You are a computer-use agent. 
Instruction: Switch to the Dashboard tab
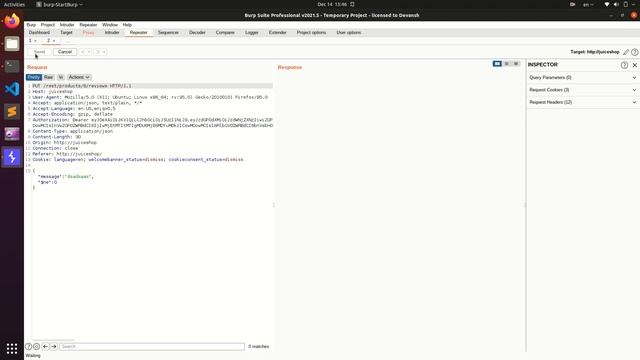tap(39, 32)
